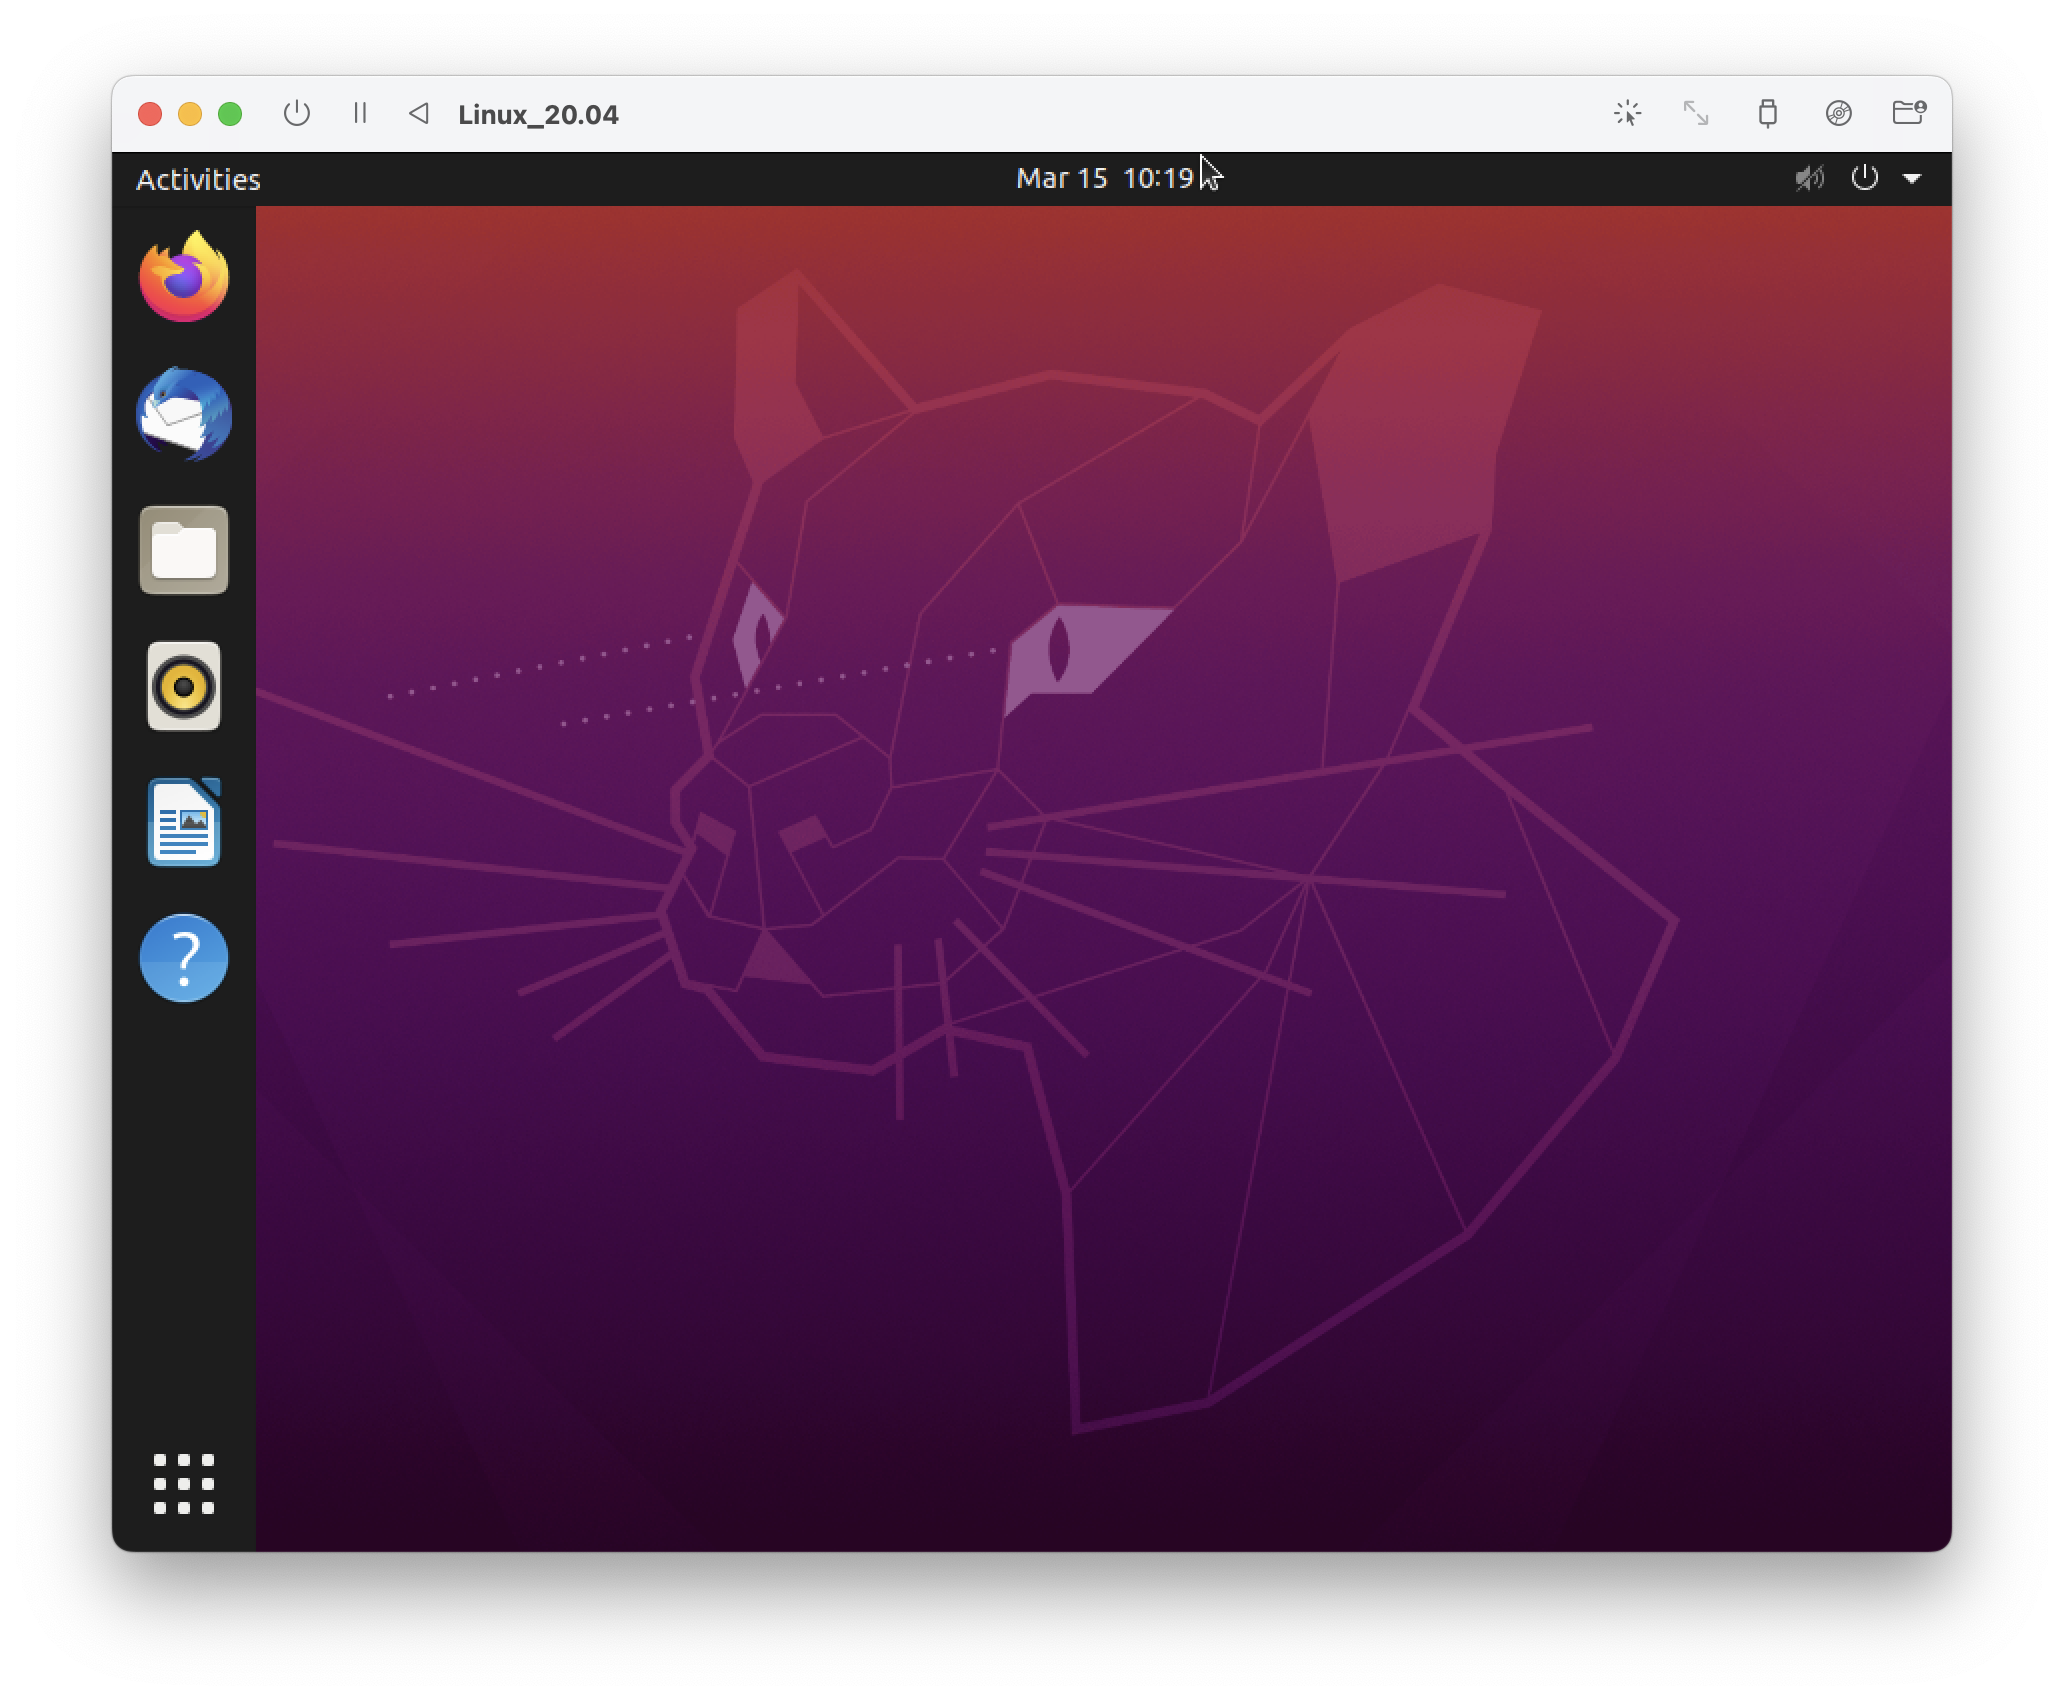The width and height of the screenshot is (2064, 1700).
Task: Open the Files manager icon
Action: 184,550
